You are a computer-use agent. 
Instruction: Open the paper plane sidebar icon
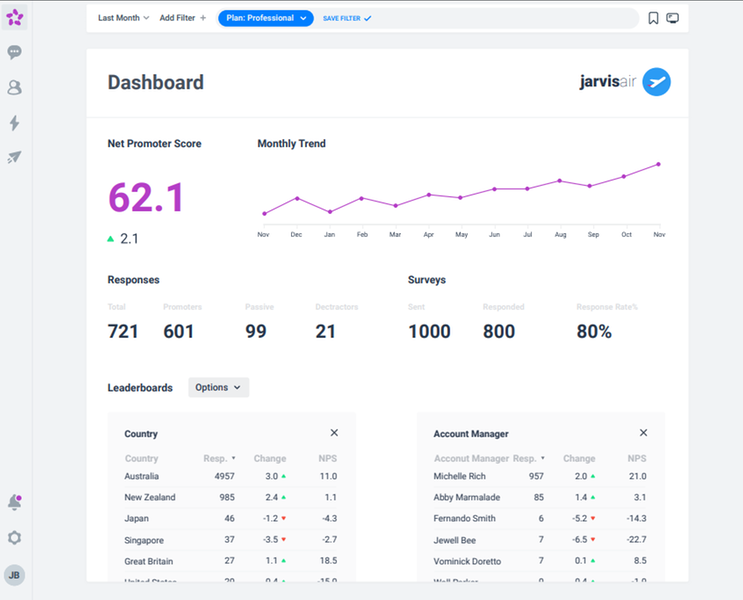tap(15, 157)
